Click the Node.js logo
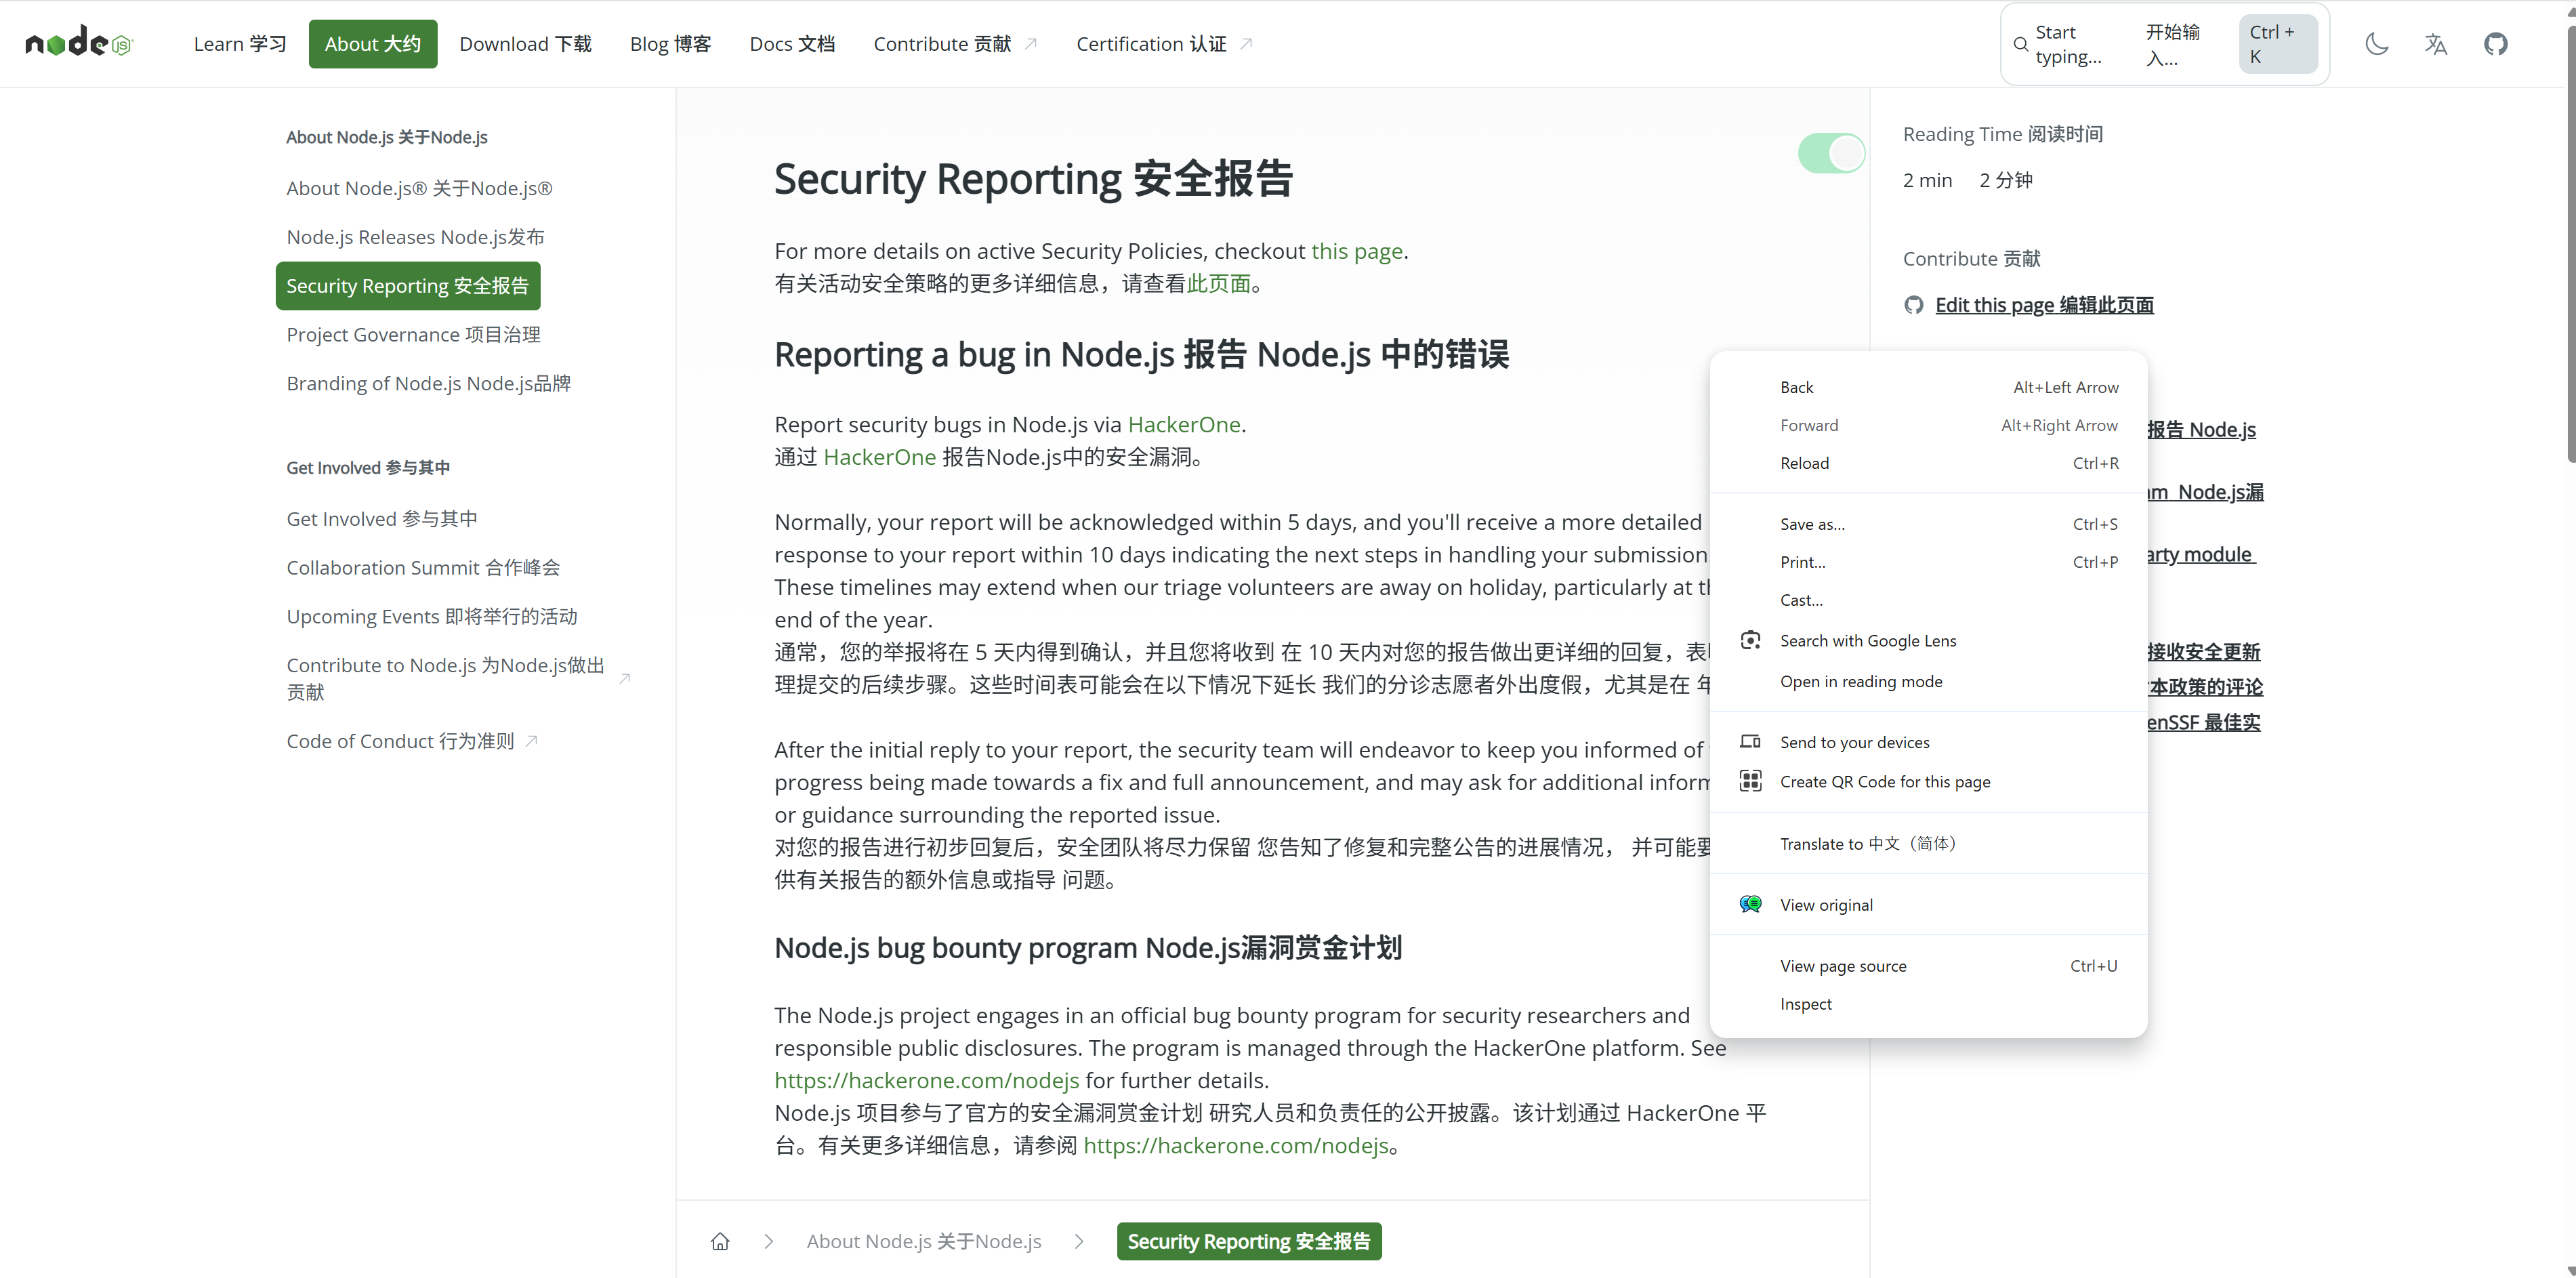The height and width of the screenshot is (1278, 2576). [78, 43]
